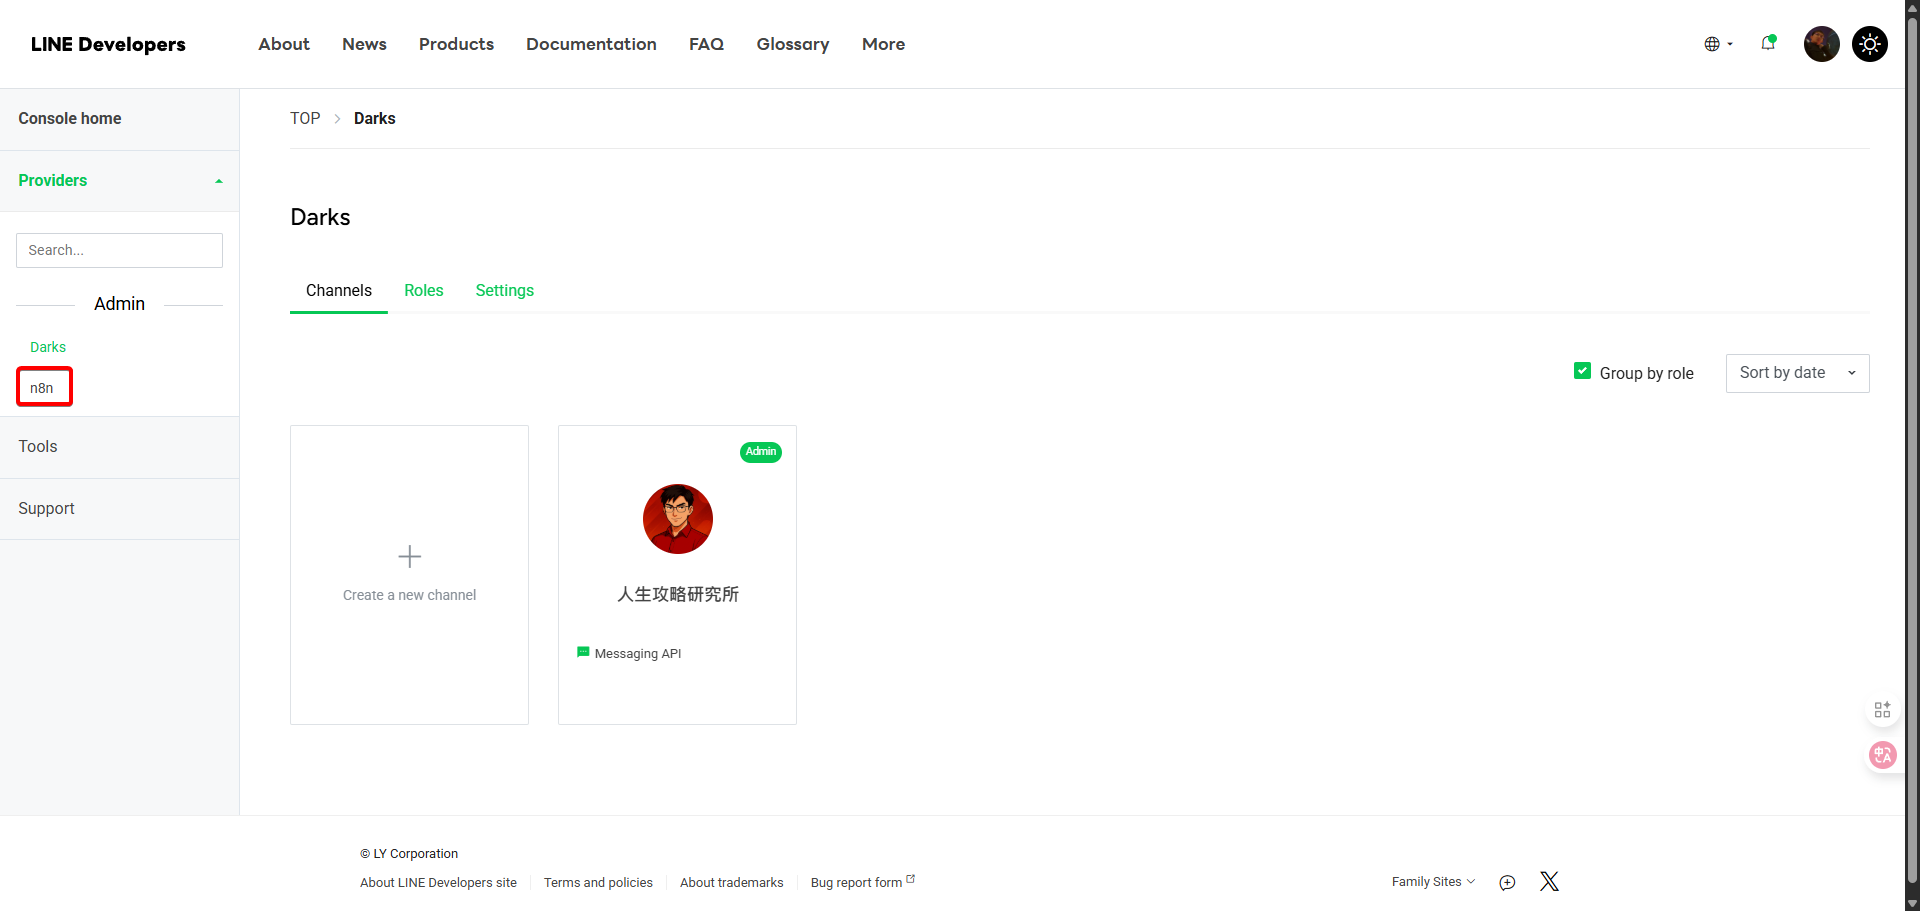
Task: Open the language globe selector in header
Action: tap(1714, 44)
